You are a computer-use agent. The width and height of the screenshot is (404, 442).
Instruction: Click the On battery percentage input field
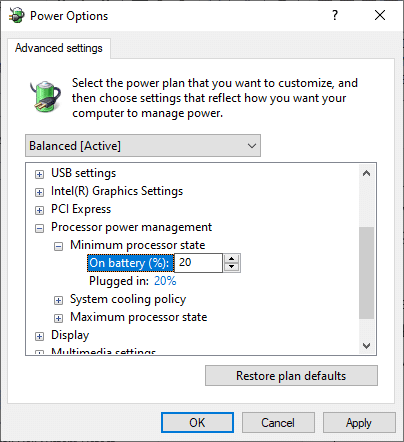(198, 263)
